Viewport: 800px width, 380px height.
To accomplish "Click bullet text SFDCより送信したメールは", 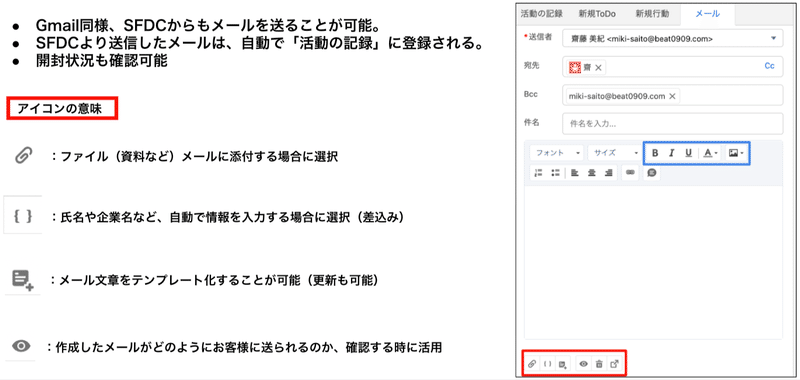I will (x=260, y=43).
